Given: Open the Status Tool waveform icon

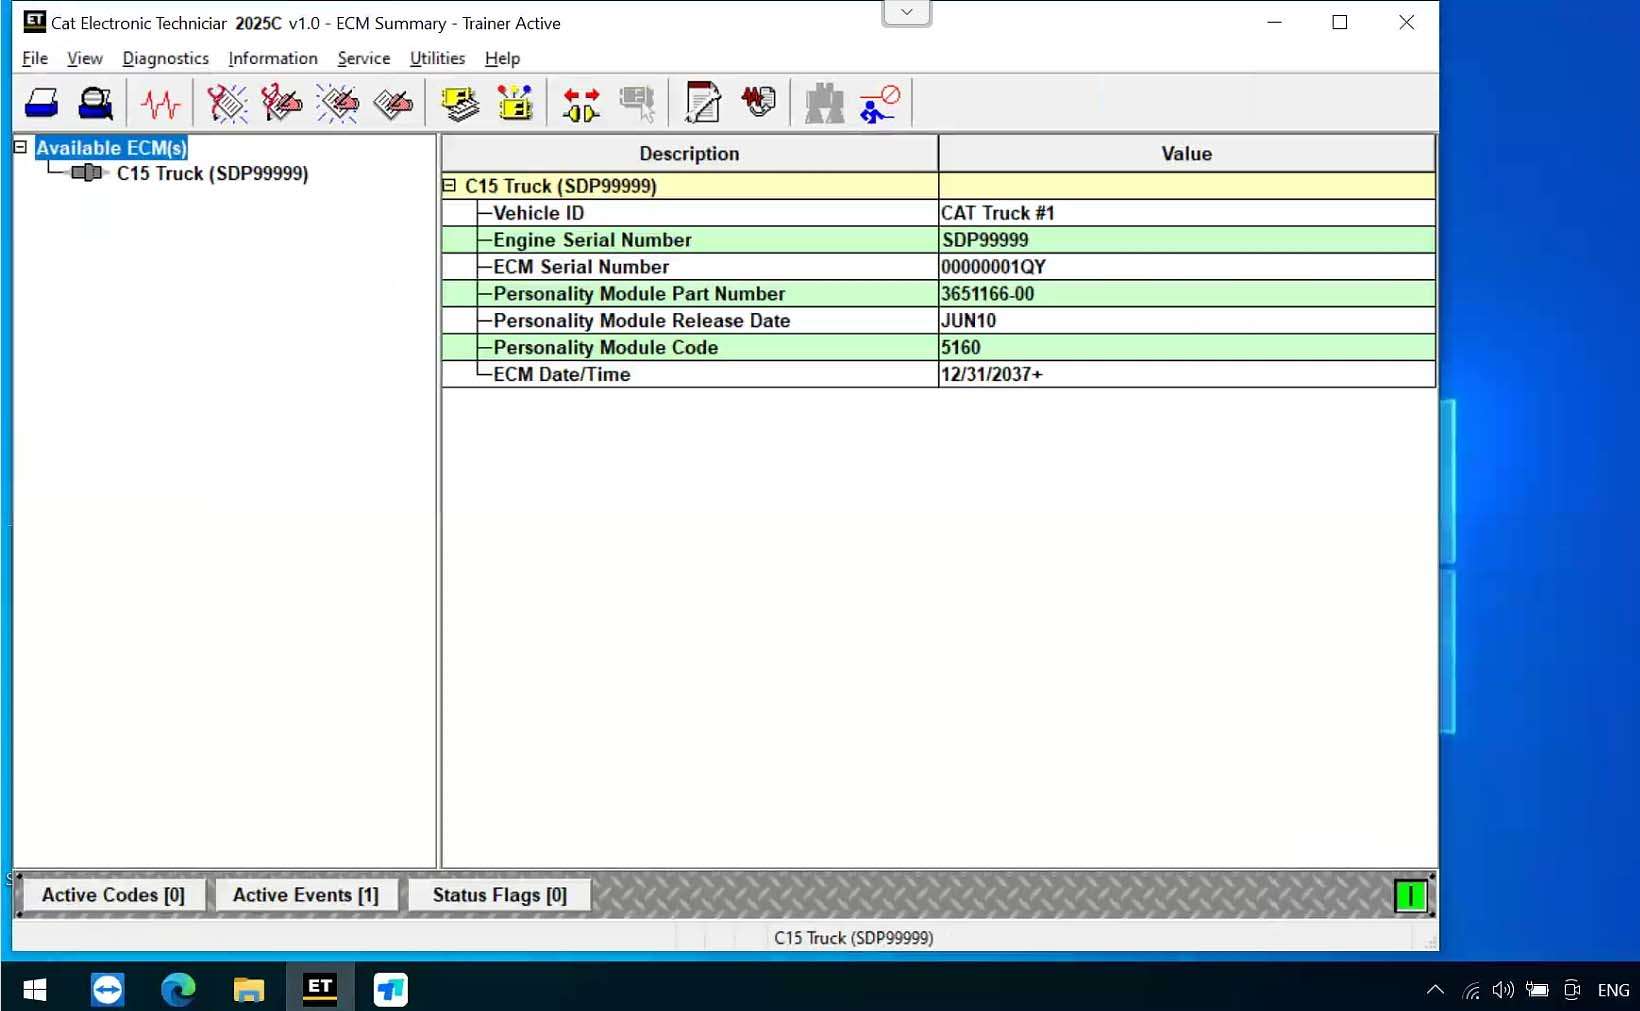Looking at the screenshot, I should click(x=160, y=103).
